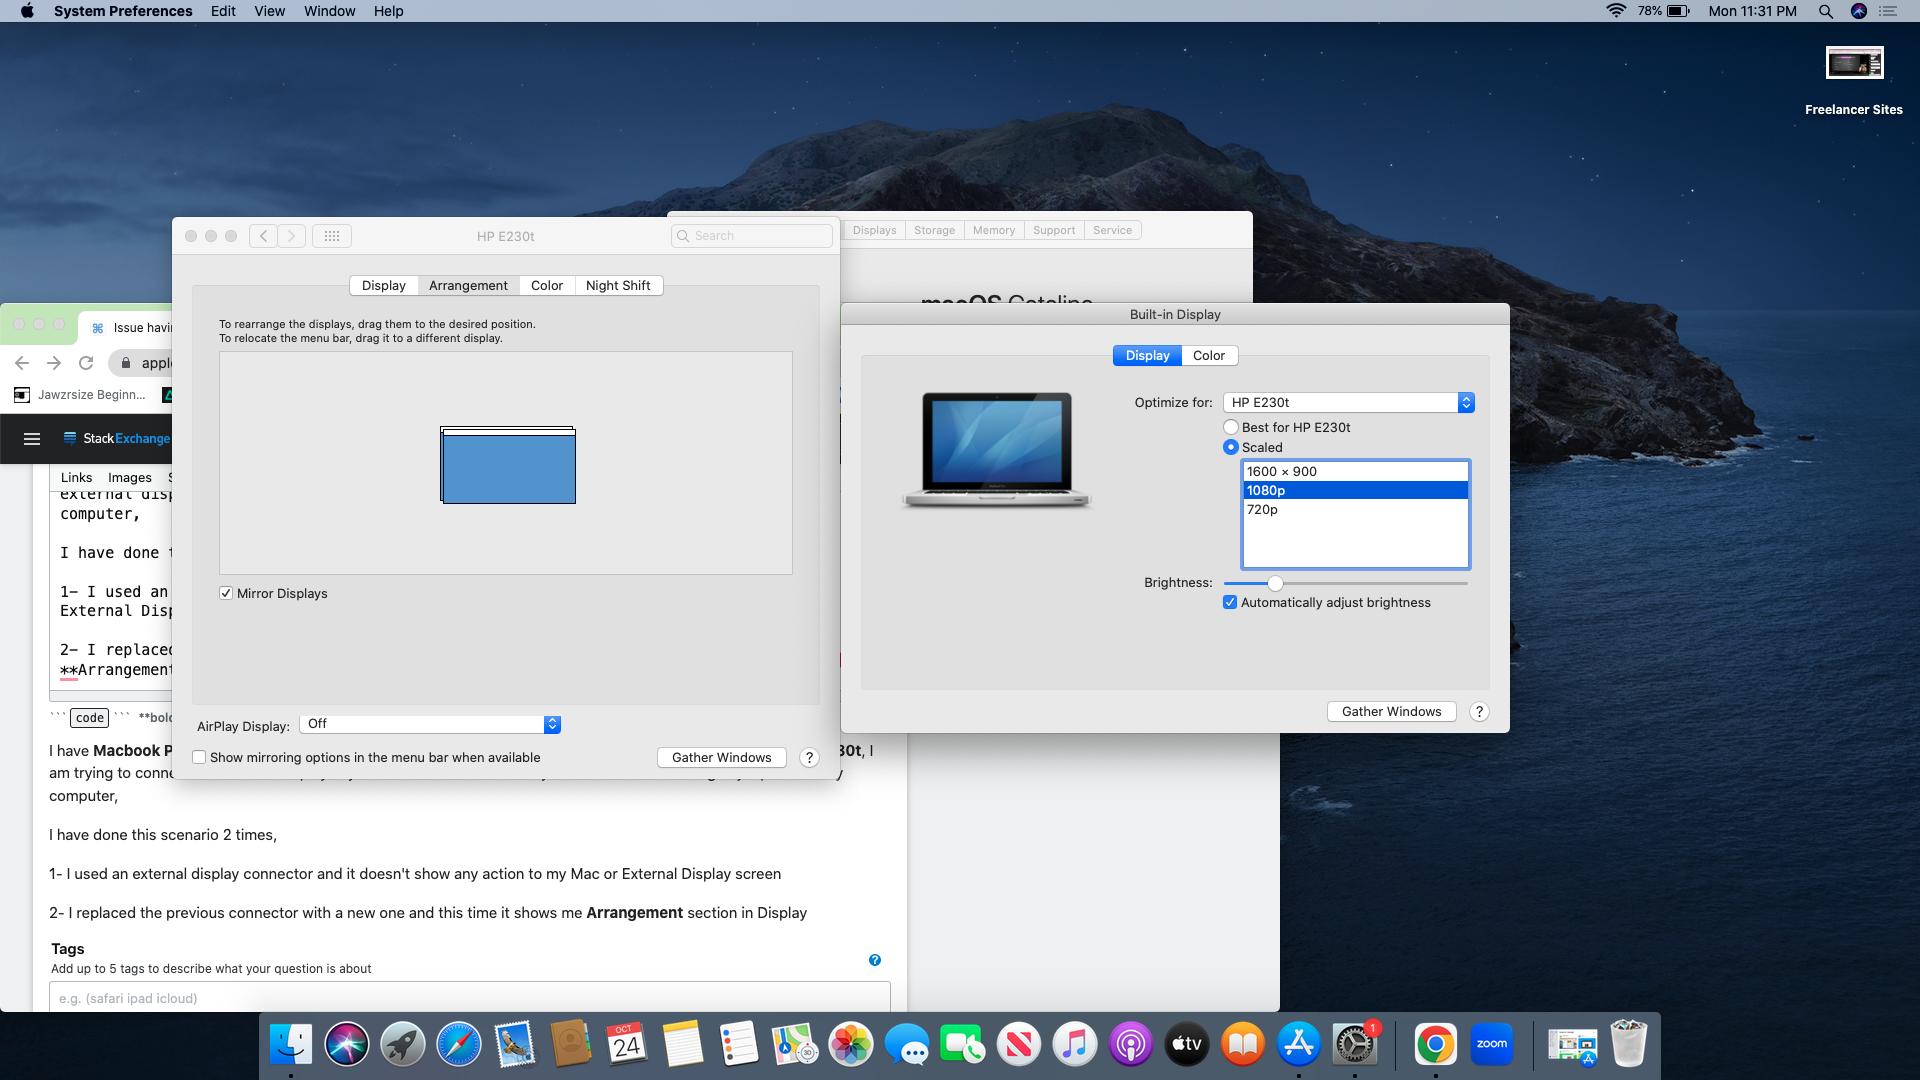Screen dimensions: 1920x1080
Task: Open the App Store from the Dock
Action: tap(1300, 1043)
